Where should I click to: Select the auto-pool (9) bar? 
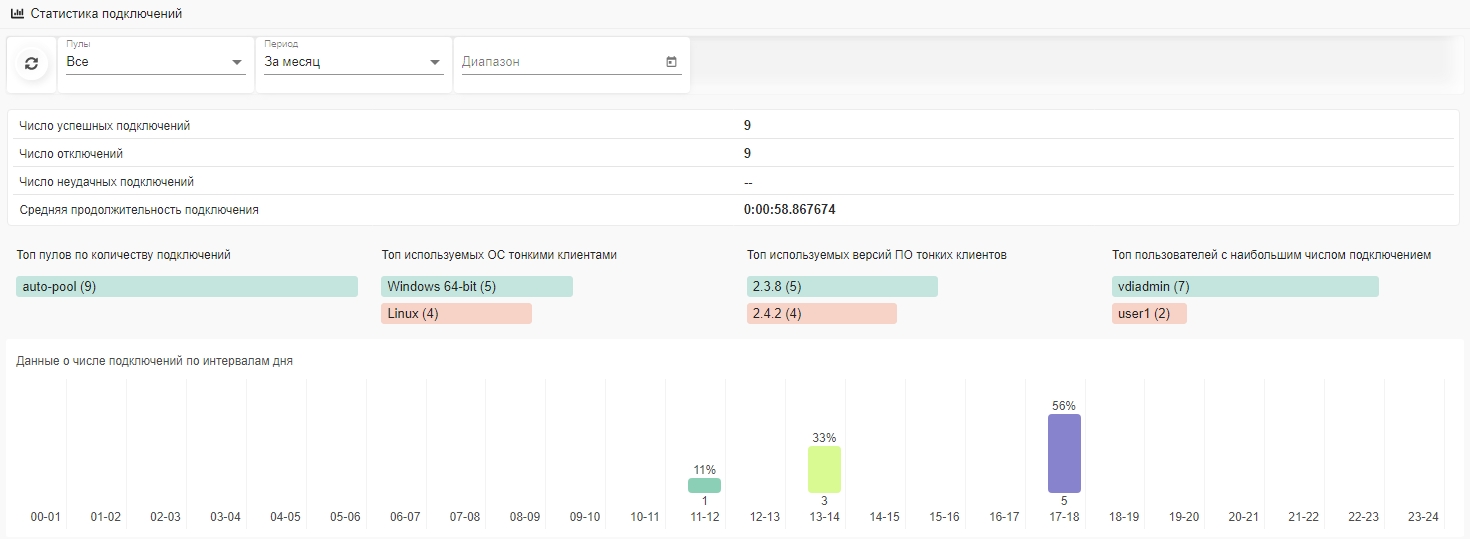[187, 287]
